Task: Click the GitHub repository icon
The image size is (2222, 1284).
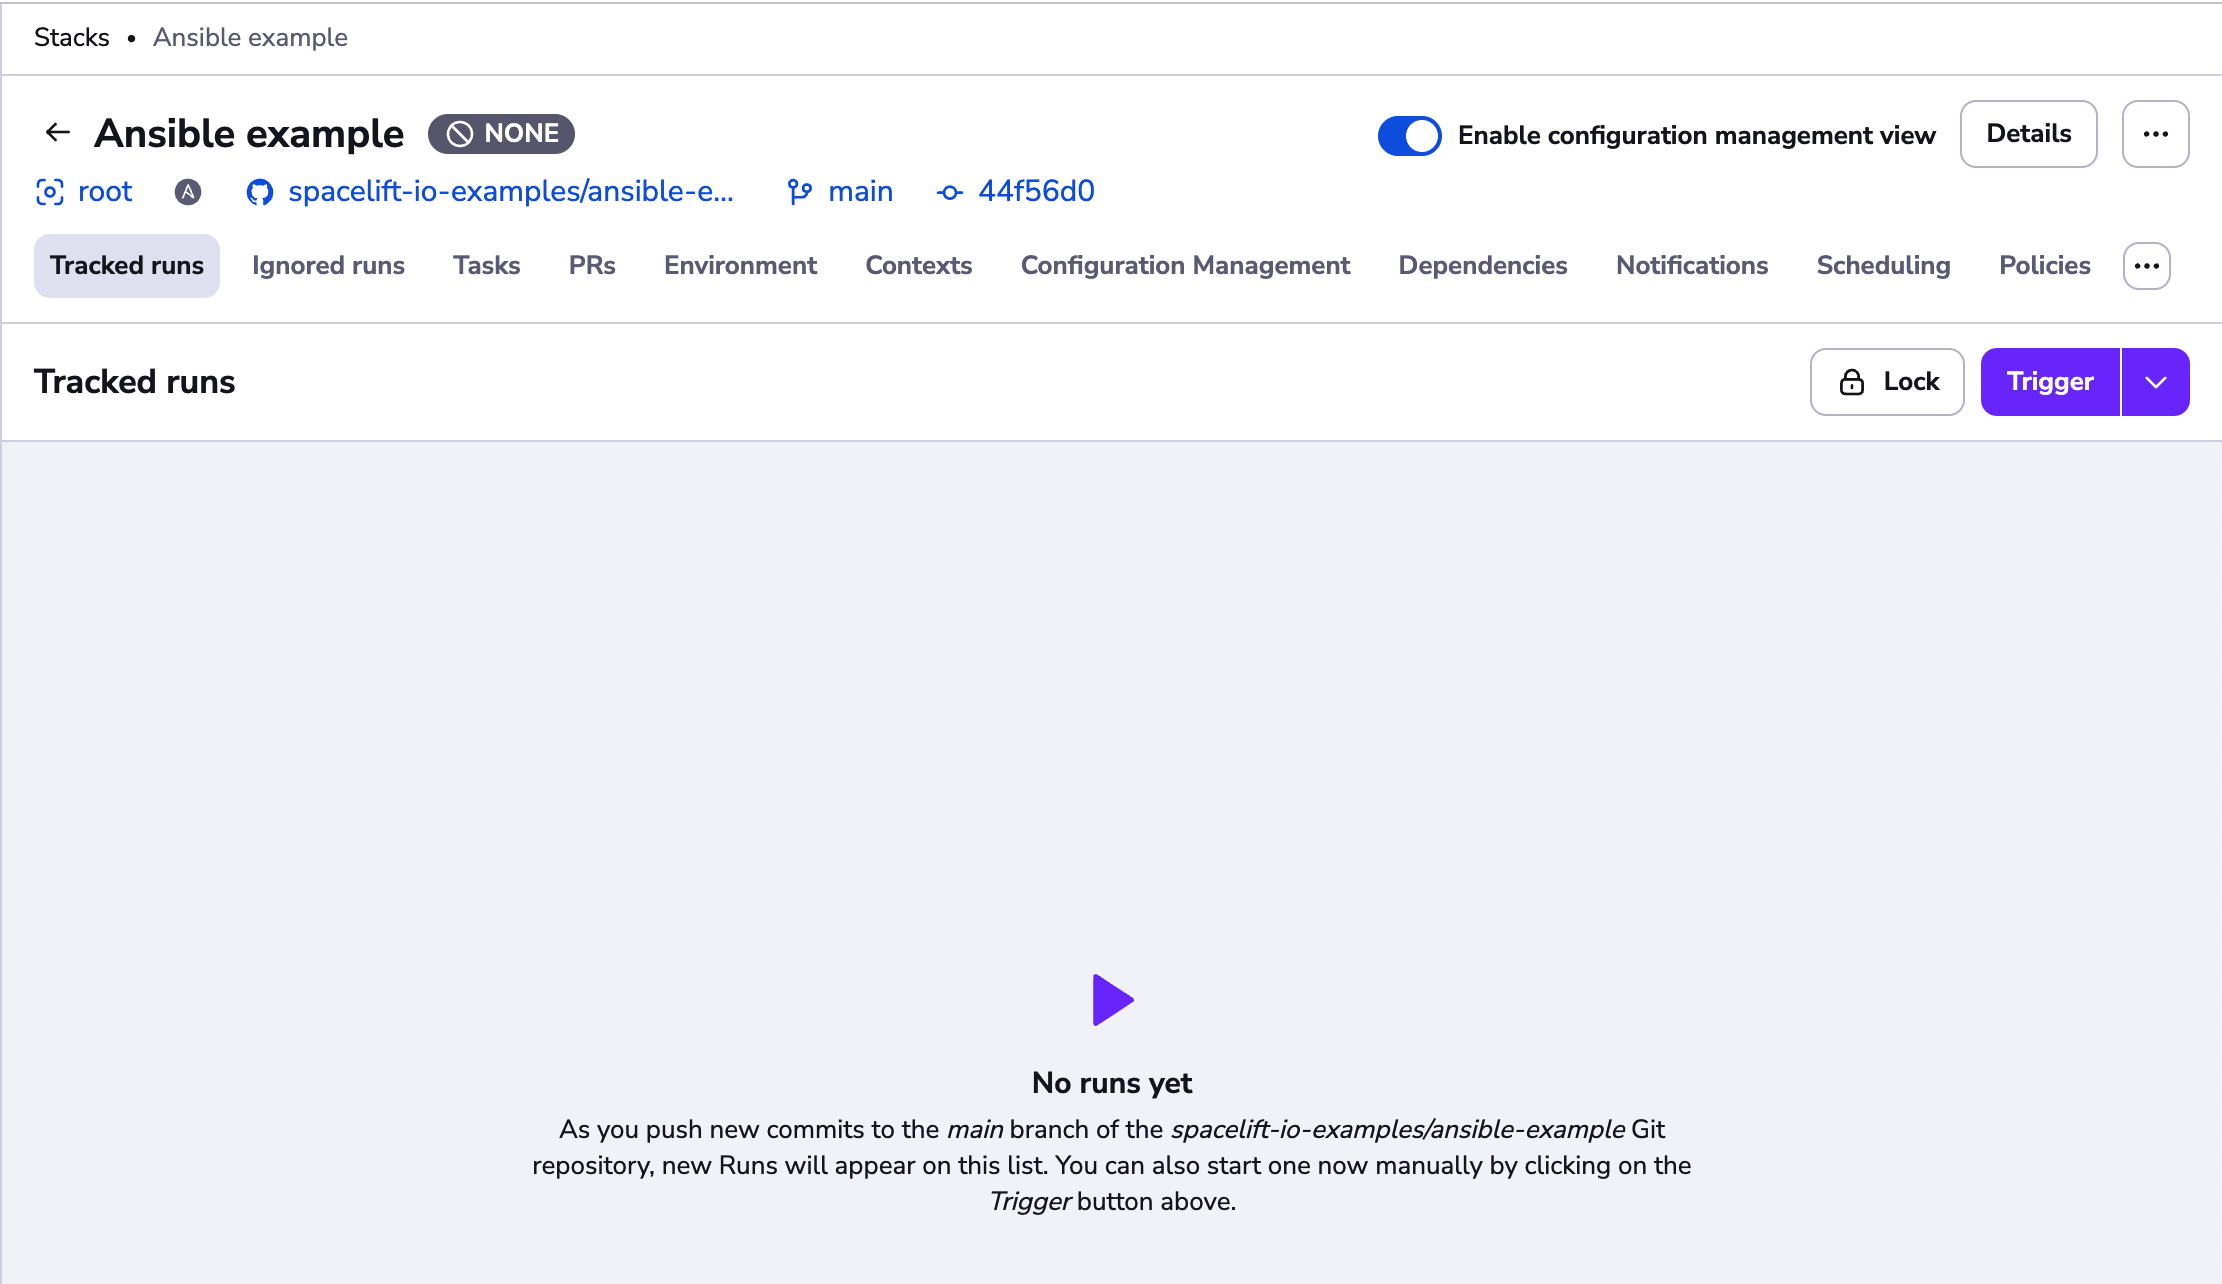Action: [260, 192]
